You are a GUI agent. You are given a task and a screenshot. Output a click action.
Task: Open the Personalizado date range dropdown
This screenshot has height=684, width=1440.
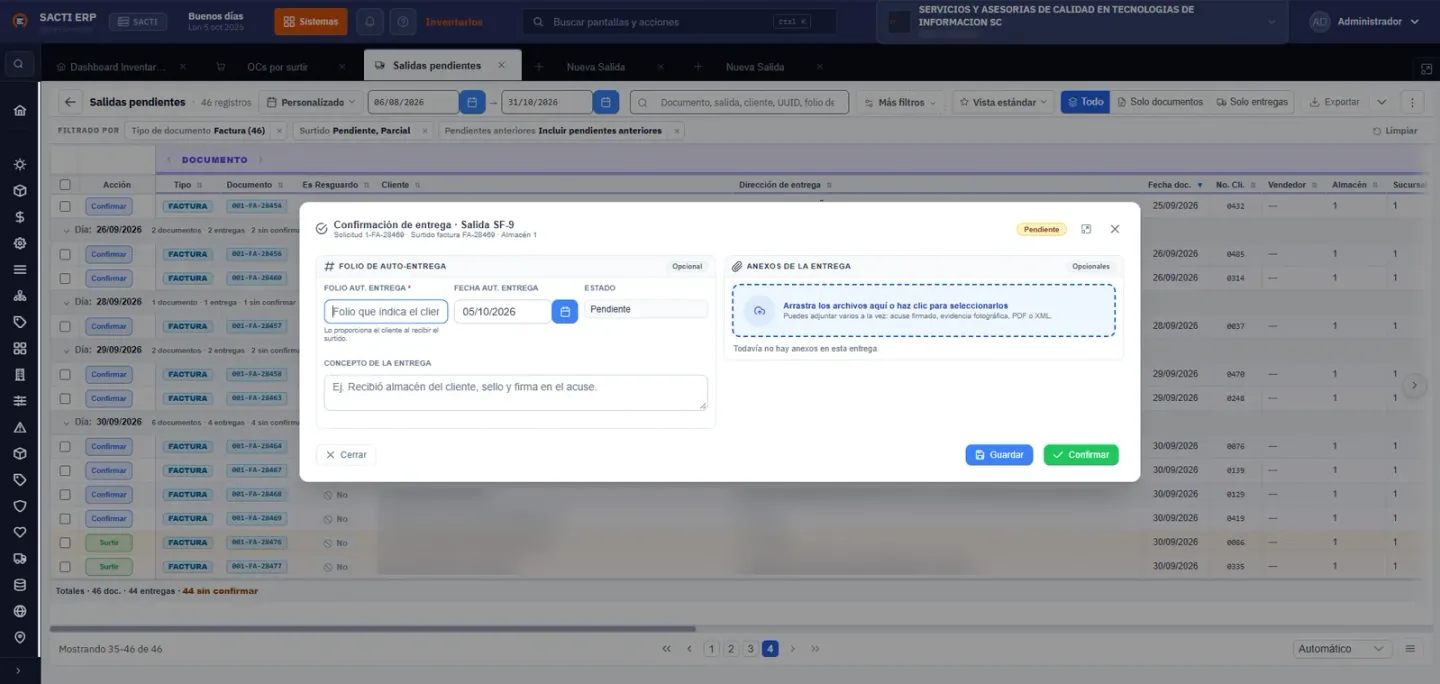(x=312, y=102)
